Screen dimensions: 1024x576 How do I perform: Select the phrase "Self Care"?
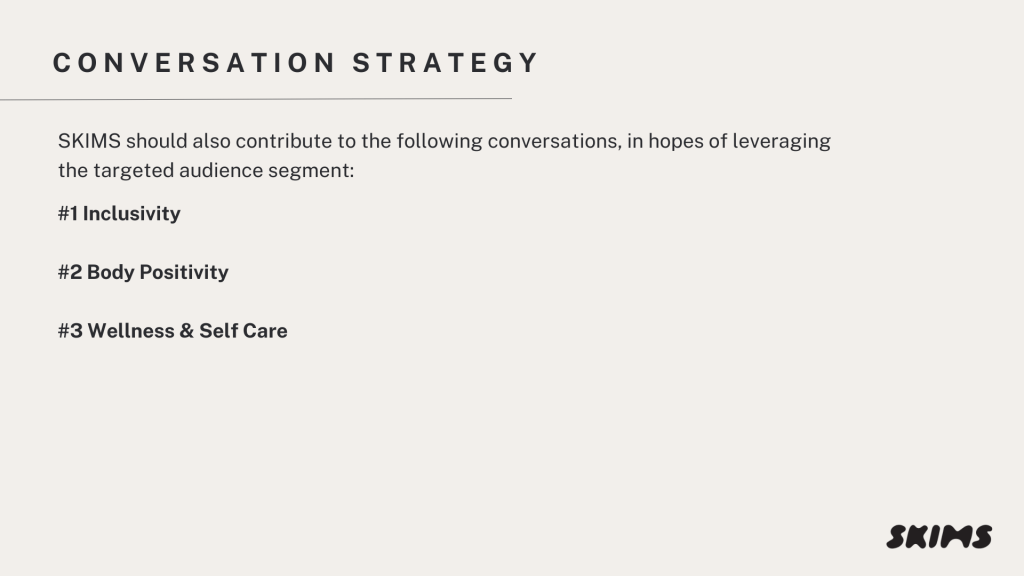[243, 331]
